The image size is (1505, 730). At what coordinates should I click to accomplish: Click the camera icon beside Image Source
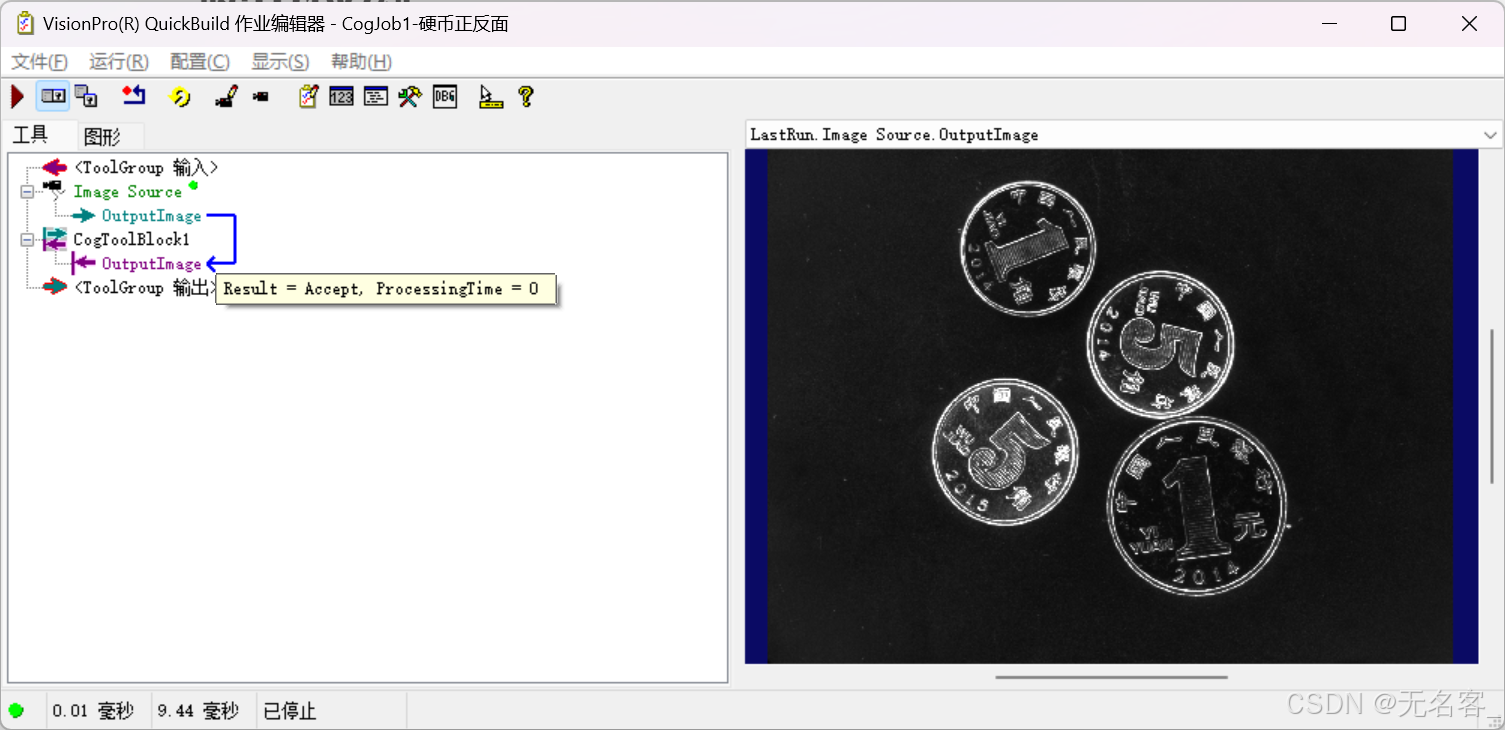point(54,190)
